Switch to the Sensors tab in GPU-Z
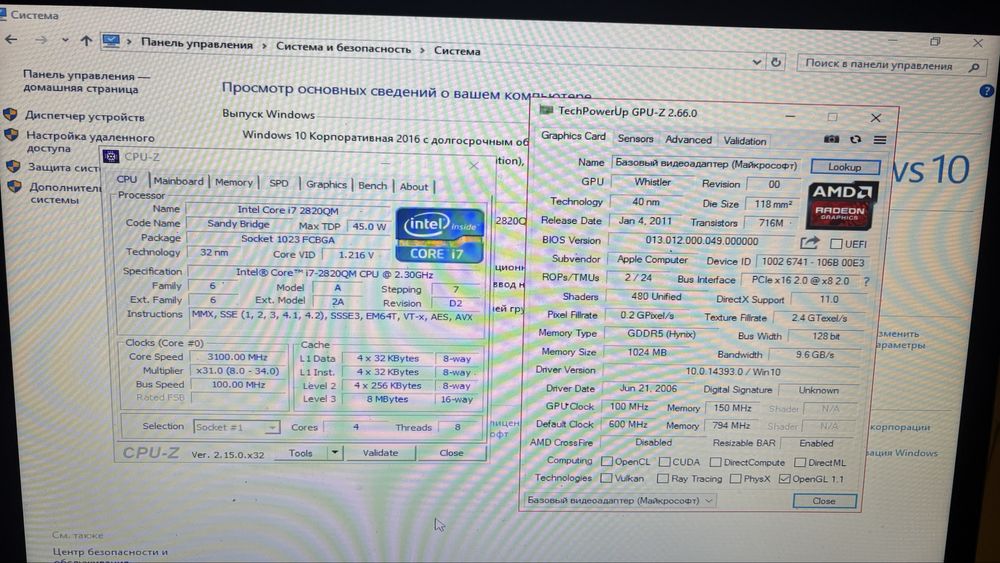Viewport: 1000px width, 563px height. (635, 138)
